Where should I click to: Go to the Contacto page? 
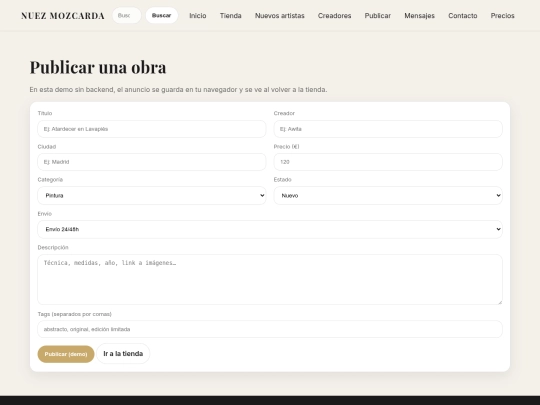(x=463, y=16)
